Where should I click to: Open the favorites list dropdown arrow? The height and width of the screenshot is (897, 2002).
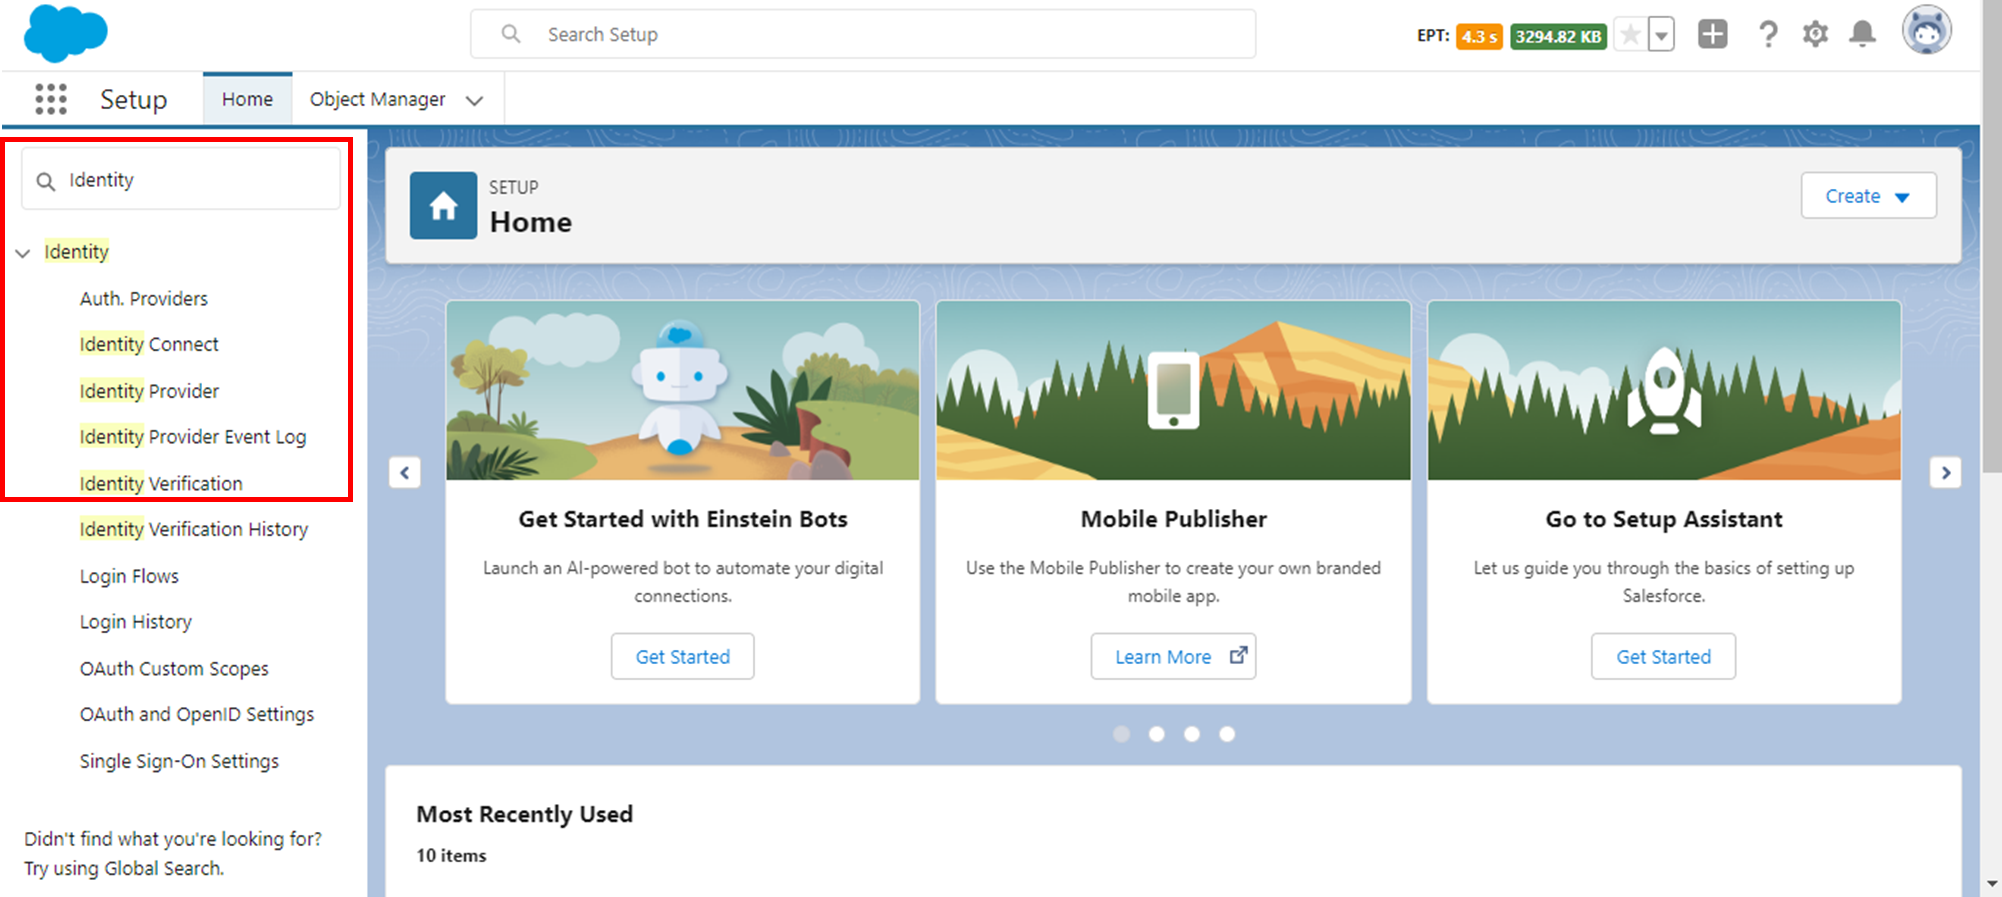[x=1661, y=35]
